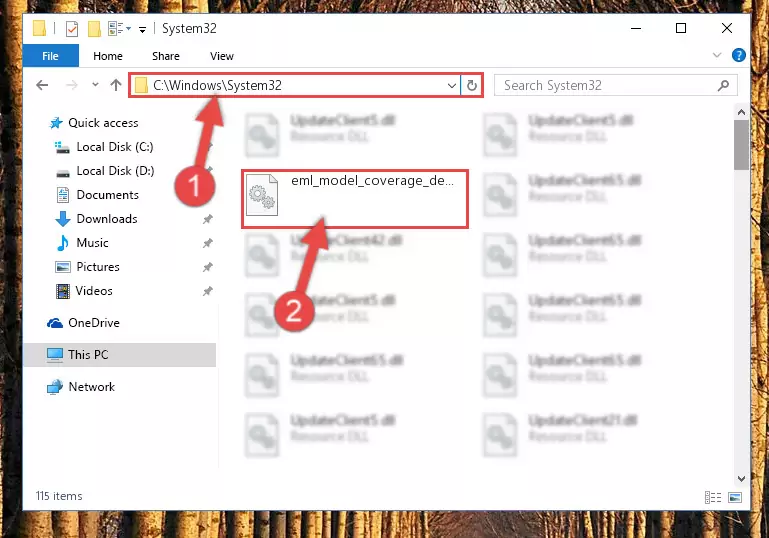Open the recent locations dropdown

[x=95, y=85]
